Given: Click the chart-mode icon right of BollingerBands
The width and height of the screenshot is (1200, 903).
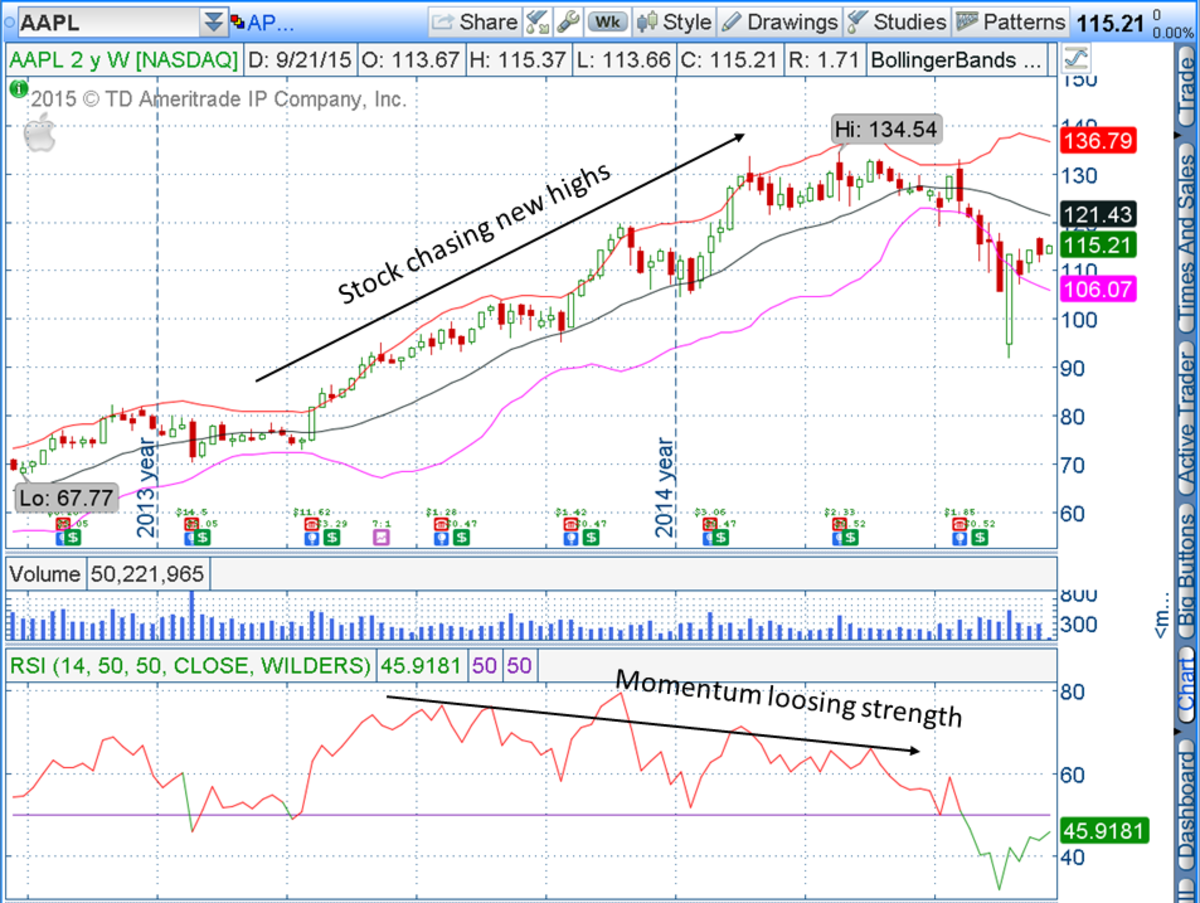Looking at the screenshot, I should (1077, 60).
